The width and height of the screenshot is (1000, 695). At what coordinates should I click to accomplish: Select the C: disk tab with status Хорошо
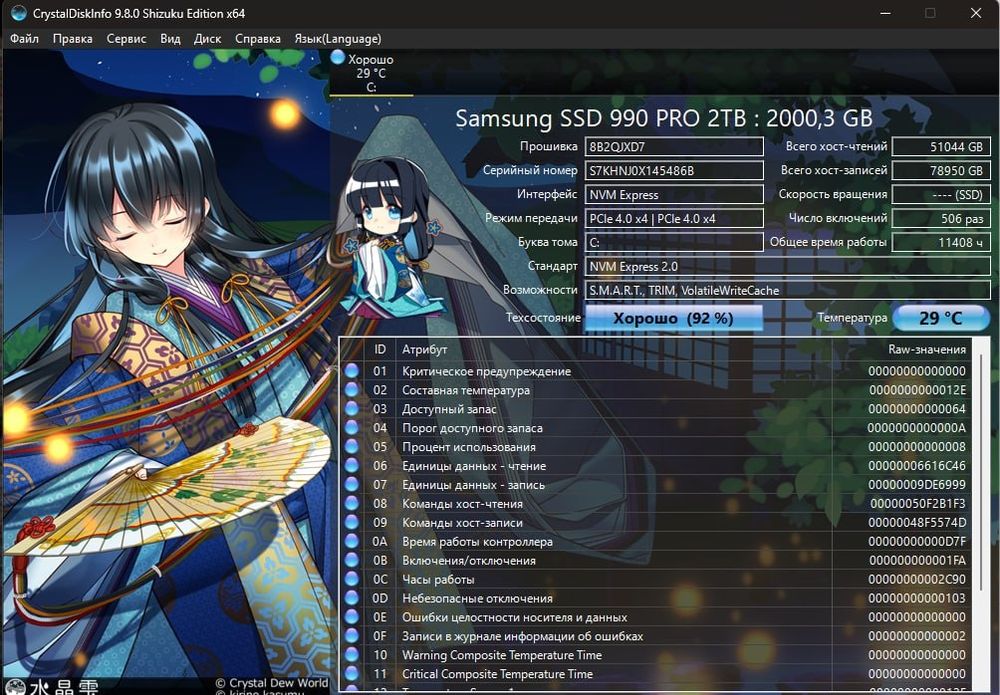coord(371,73)
